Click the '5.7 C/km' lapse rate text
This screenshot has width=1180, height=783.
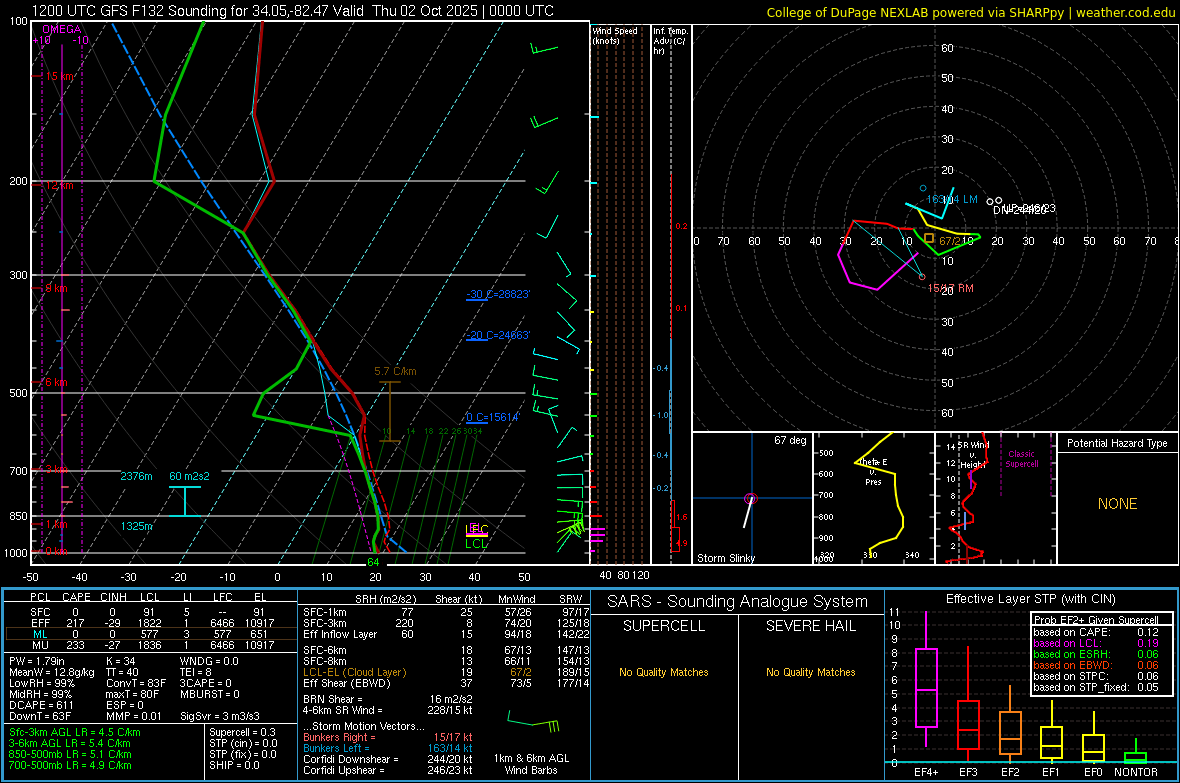pos(395,371)
